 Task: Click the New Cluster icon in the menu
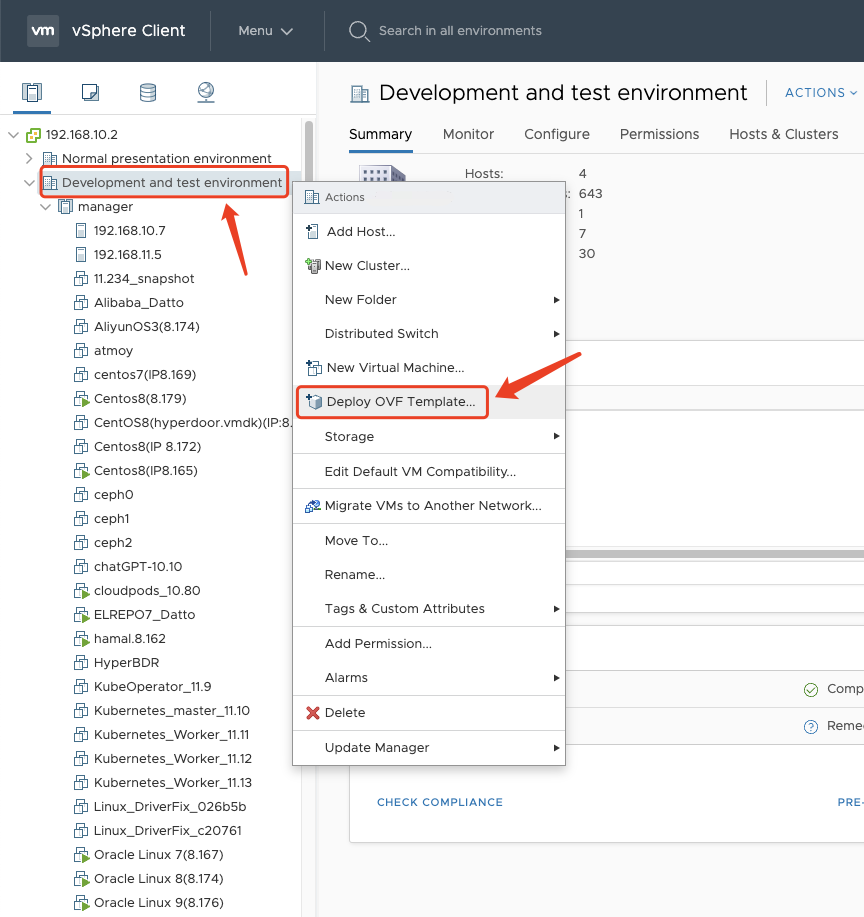[312, 266]
